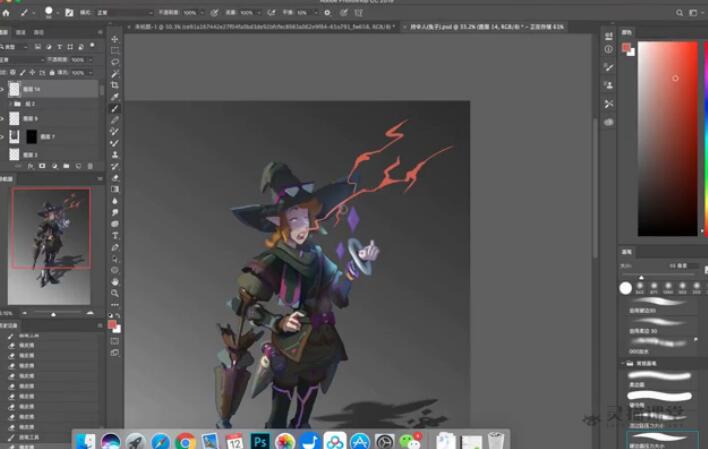Toggle visibility of layer 14
Image resolution: width=708 pixels, height=449 pixels.
[2, 89]
